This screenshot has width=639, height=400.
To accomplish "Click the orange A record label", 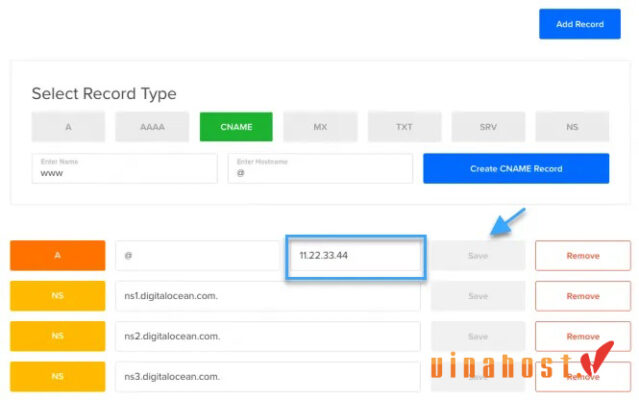I will (x=57, y=255).
